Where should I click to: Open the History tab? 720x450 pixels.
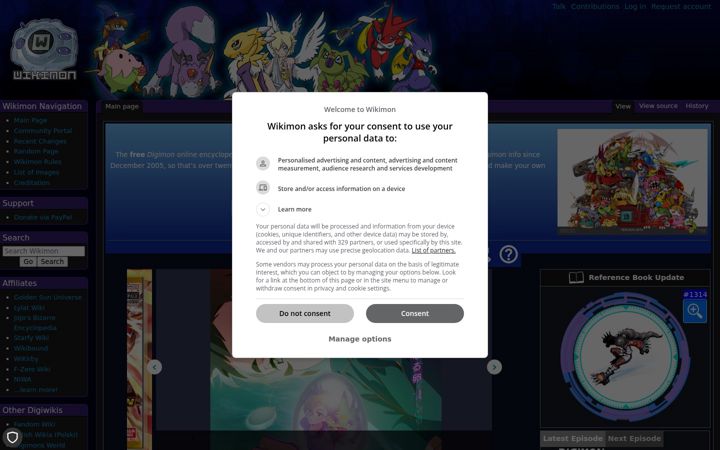(x=697, y=106)
